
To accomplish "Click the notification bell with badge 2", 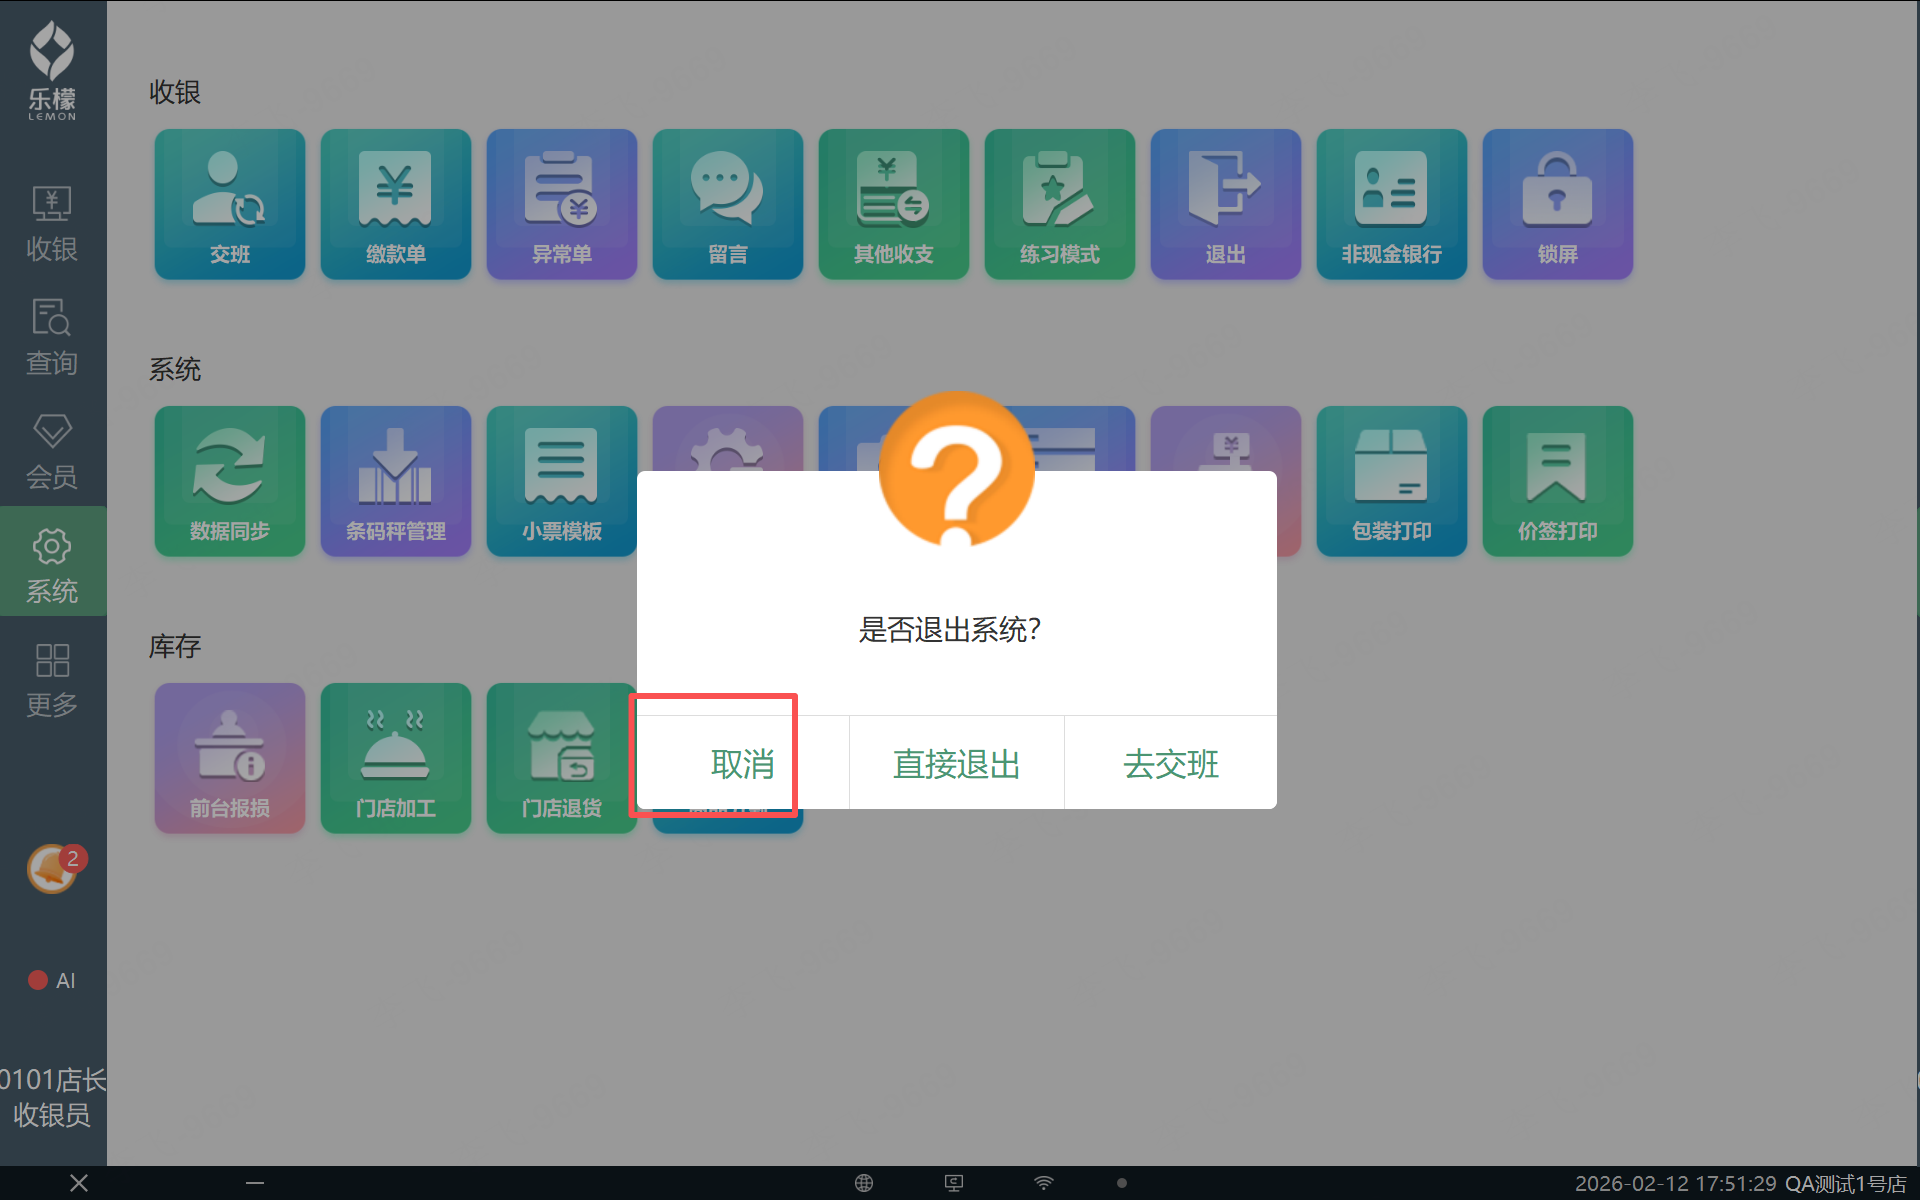I will click(x=52, y=868).
